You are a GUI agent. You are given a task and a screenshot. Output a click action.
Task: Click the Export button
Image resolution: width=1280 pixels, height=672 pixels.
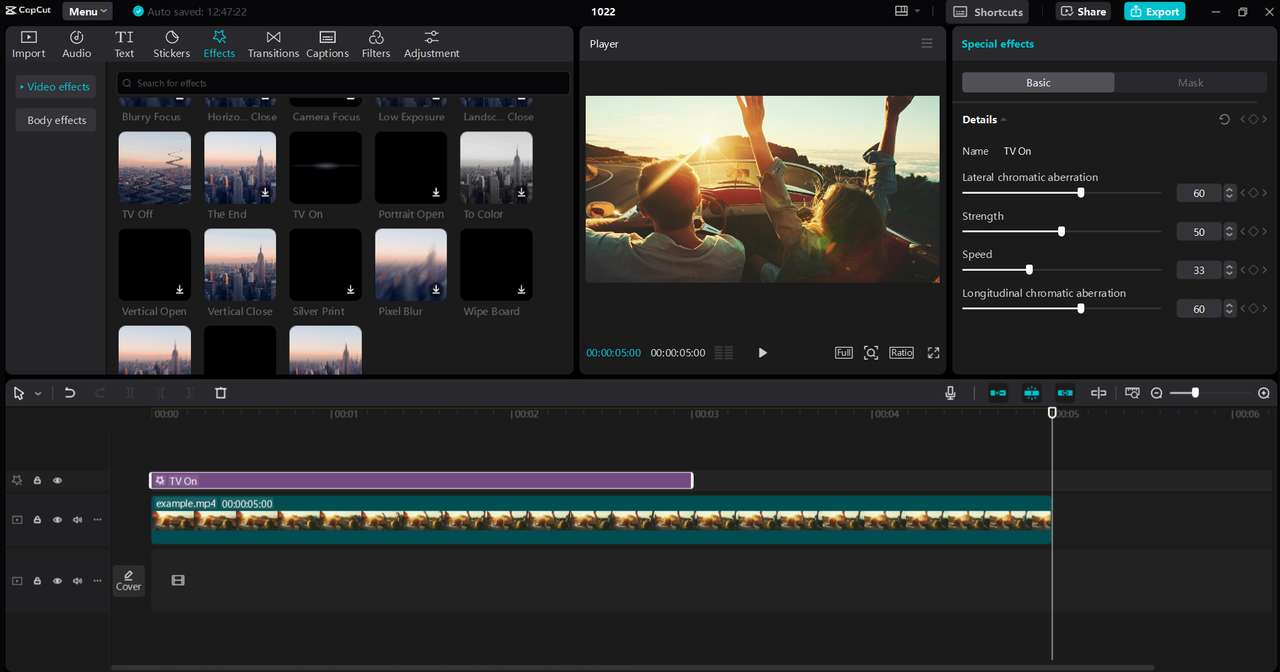point(1154,11)
